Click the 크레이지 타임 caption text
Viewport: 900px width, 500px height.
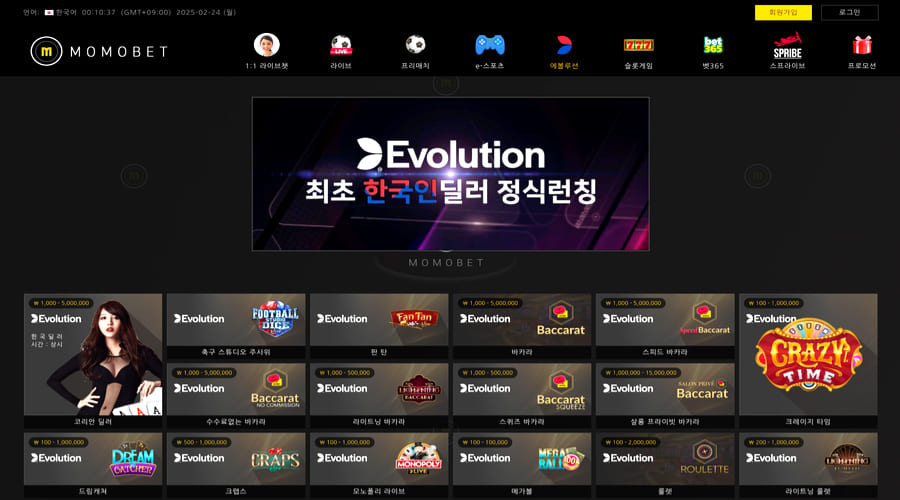[x=808, y=422]
